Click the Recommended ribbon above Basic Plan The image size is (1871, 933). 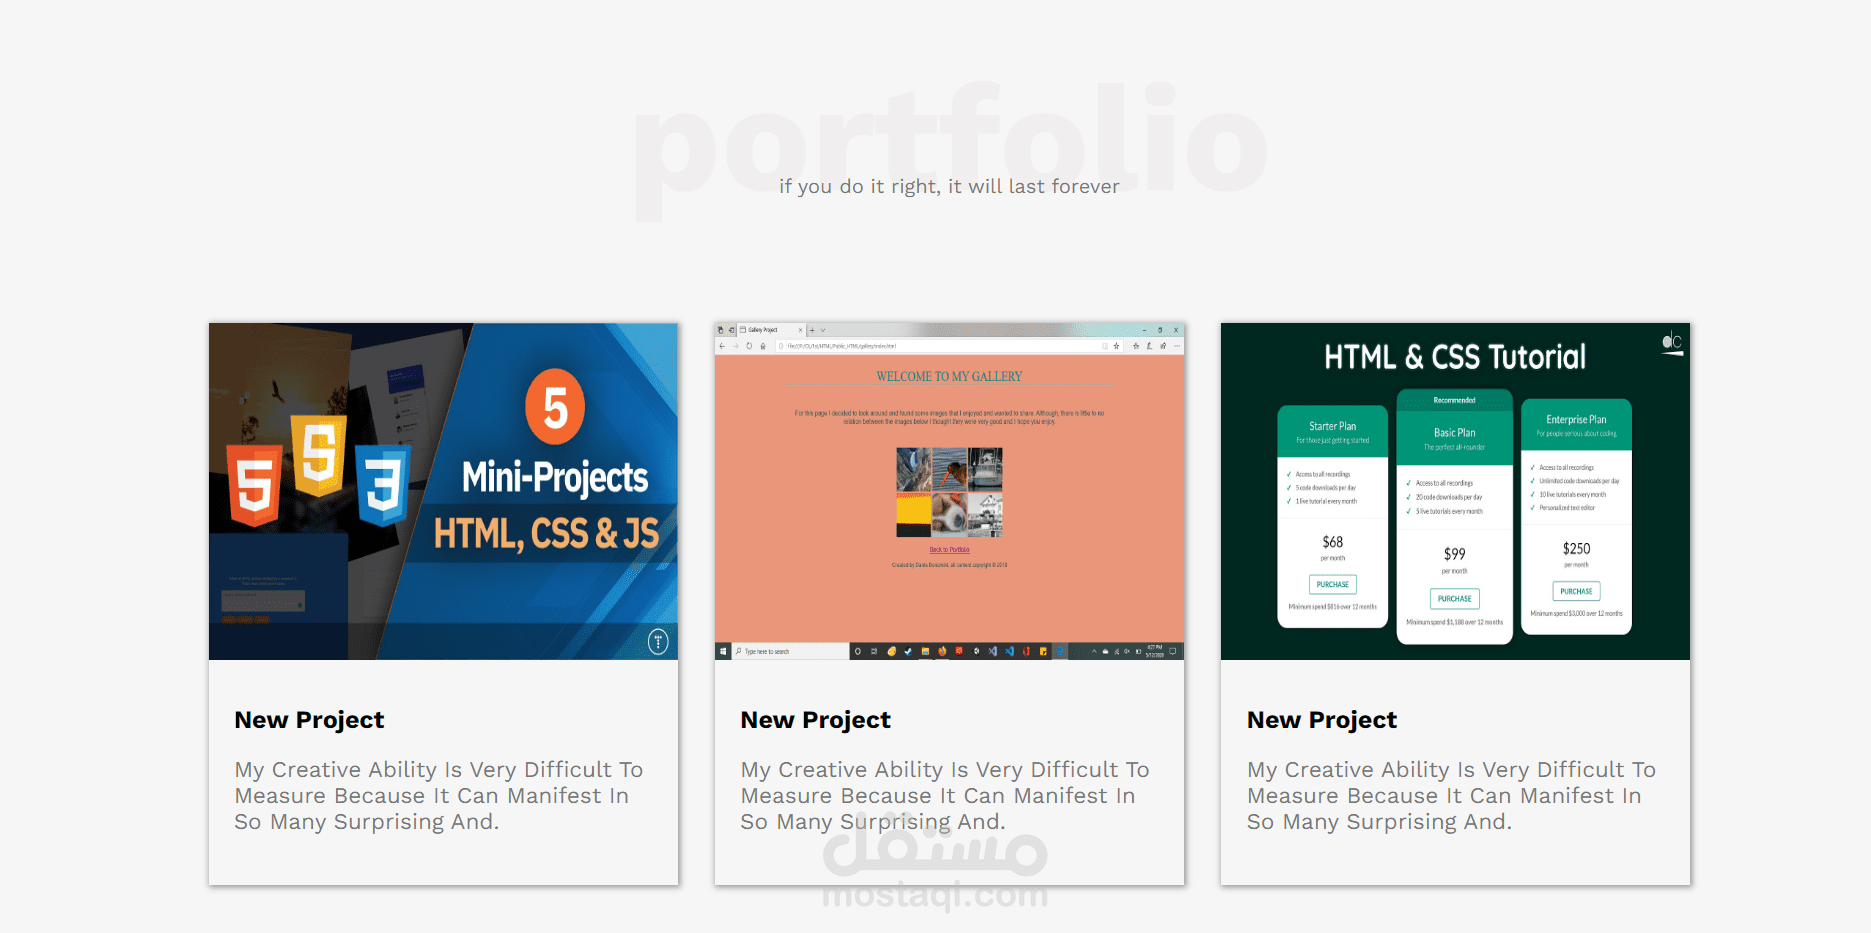point(1454,400)
